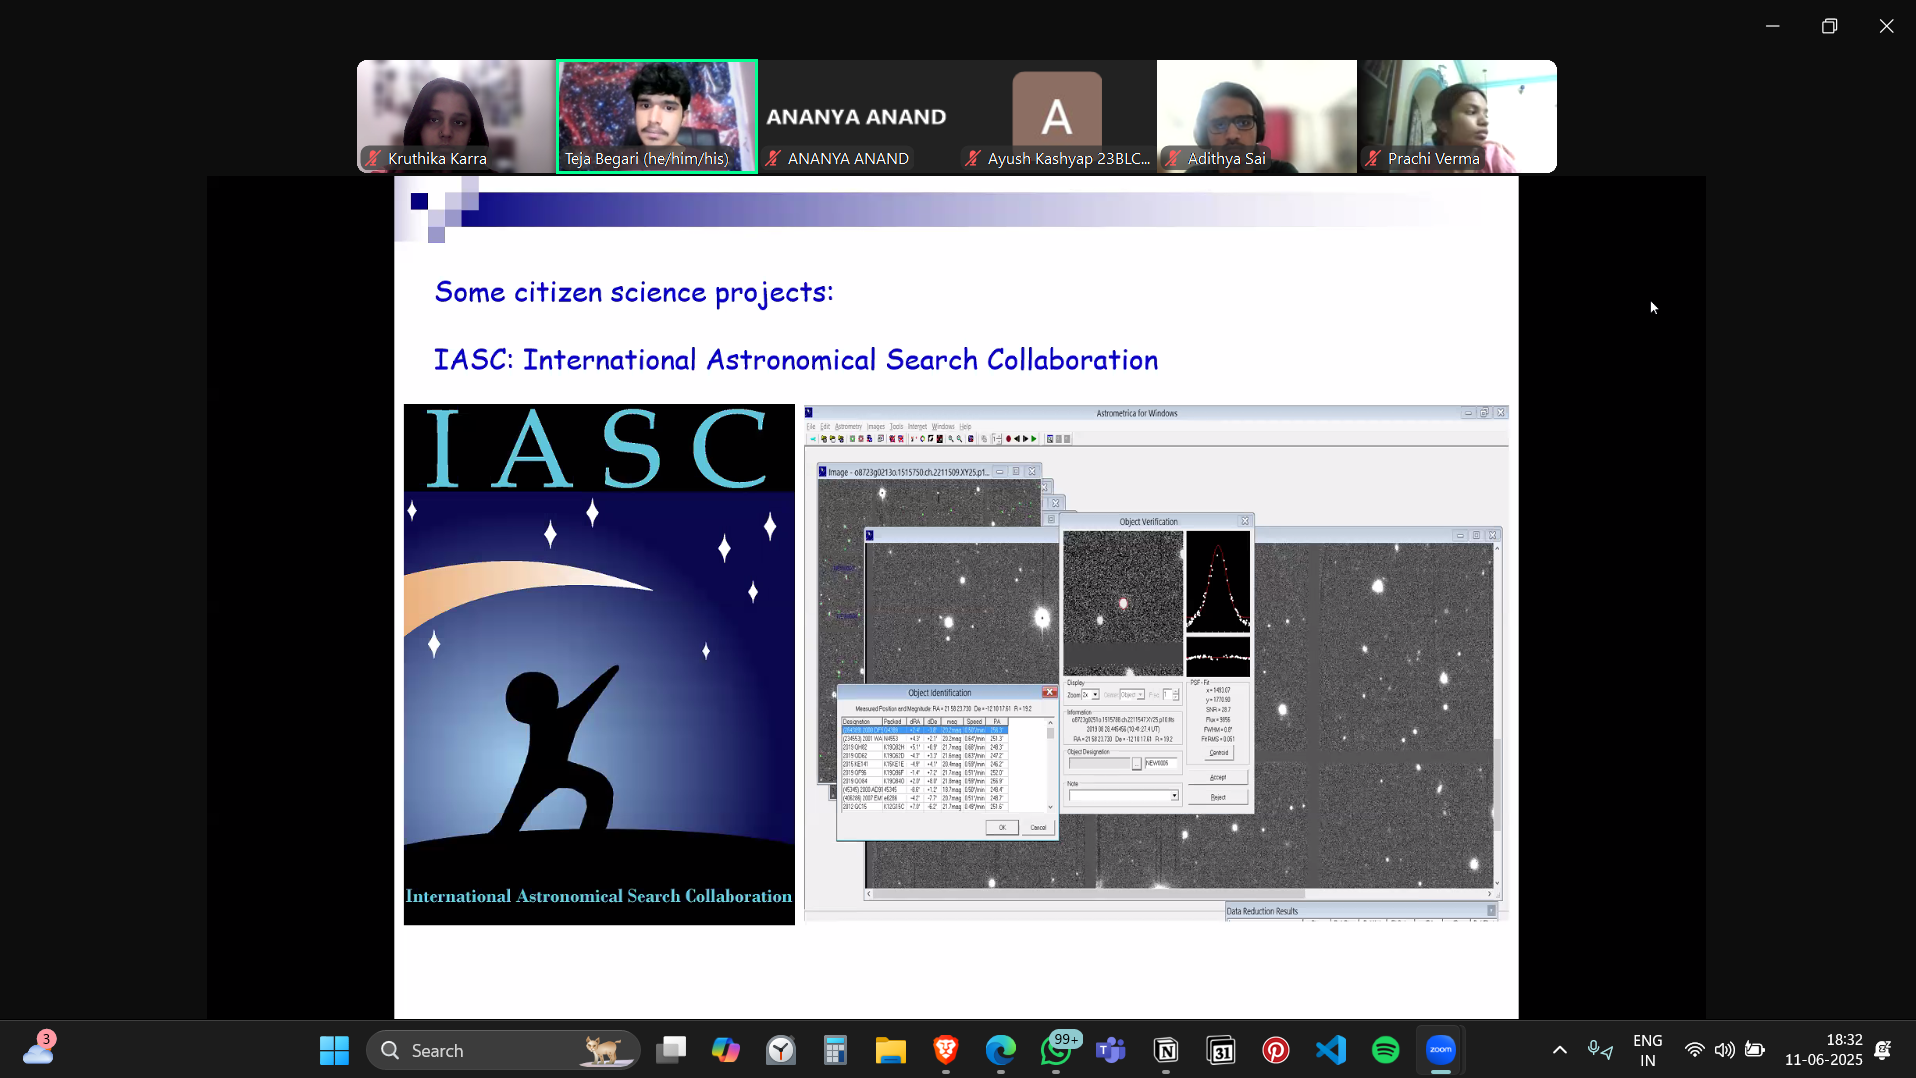Click the muted mic icon beside Prachi Verma
Screen dimensions: 1916x1078
click(x=1373, y=158)
